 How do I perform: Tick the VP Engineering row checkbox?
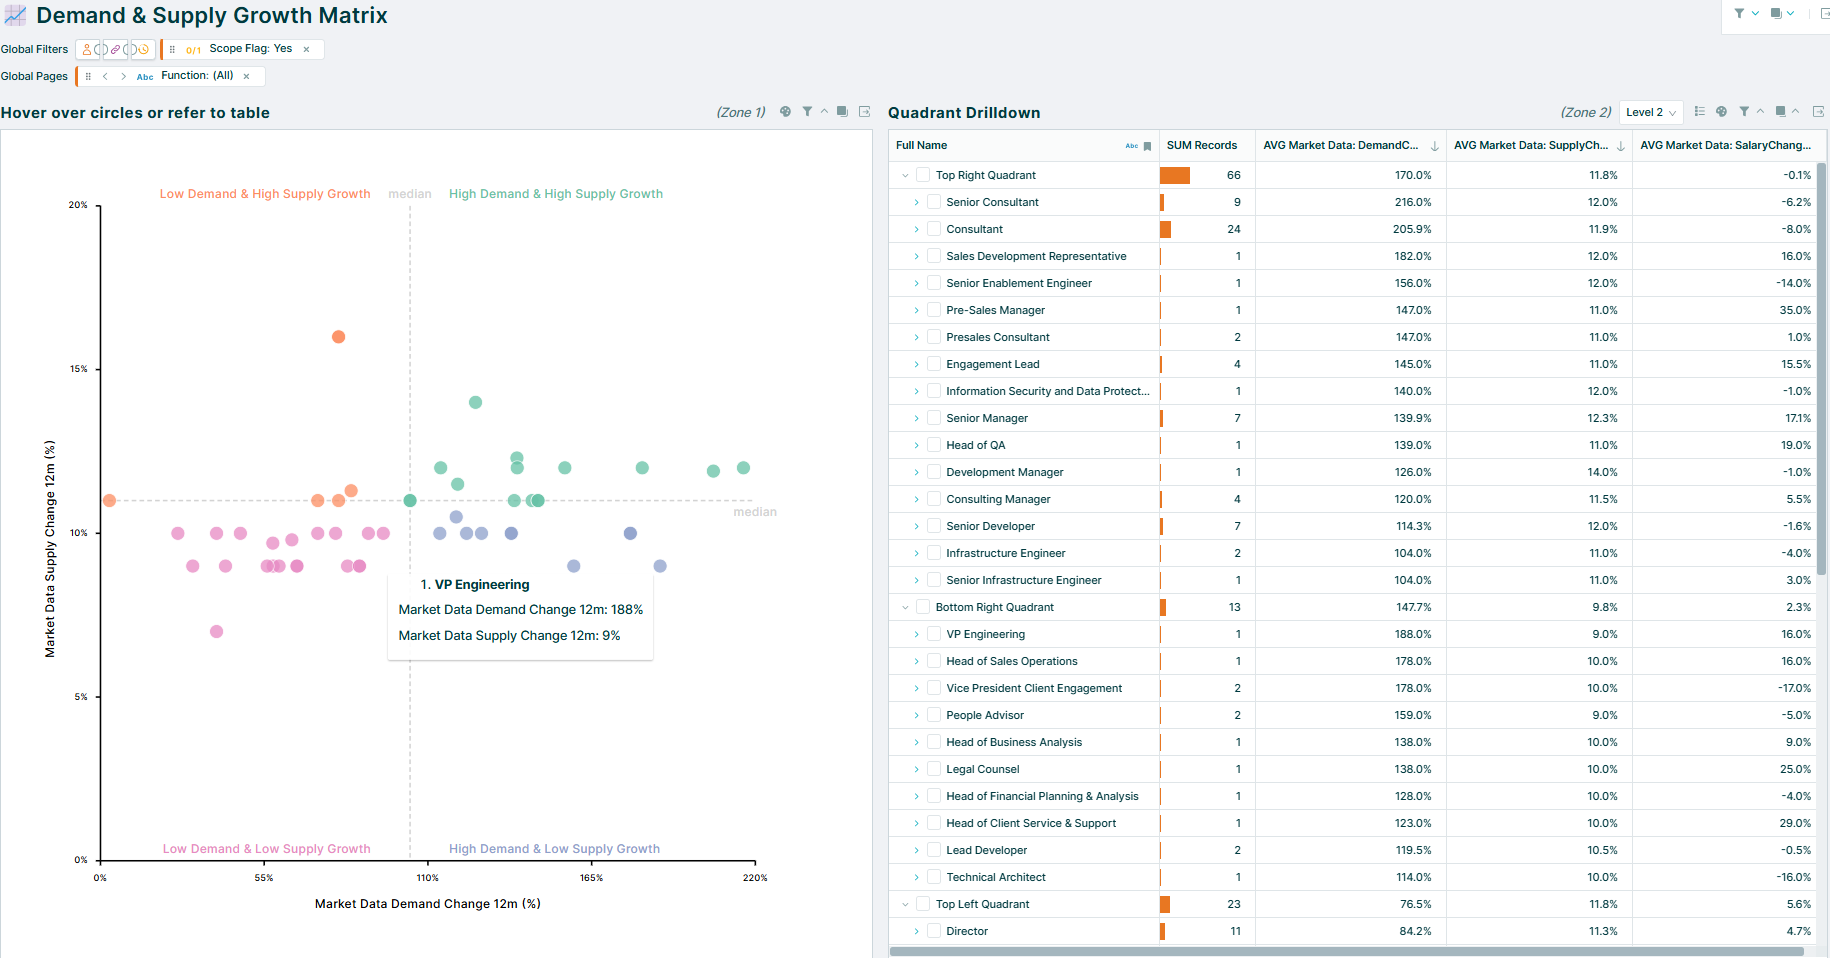[x=934, y=634]
